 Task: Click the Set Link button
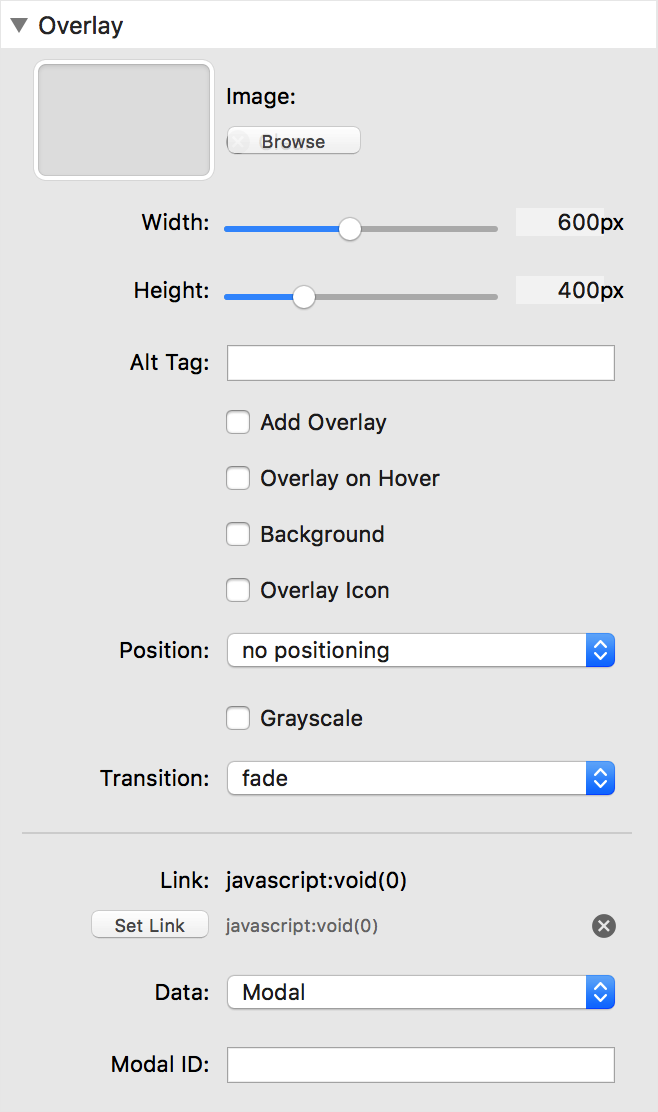click(150, 925)
